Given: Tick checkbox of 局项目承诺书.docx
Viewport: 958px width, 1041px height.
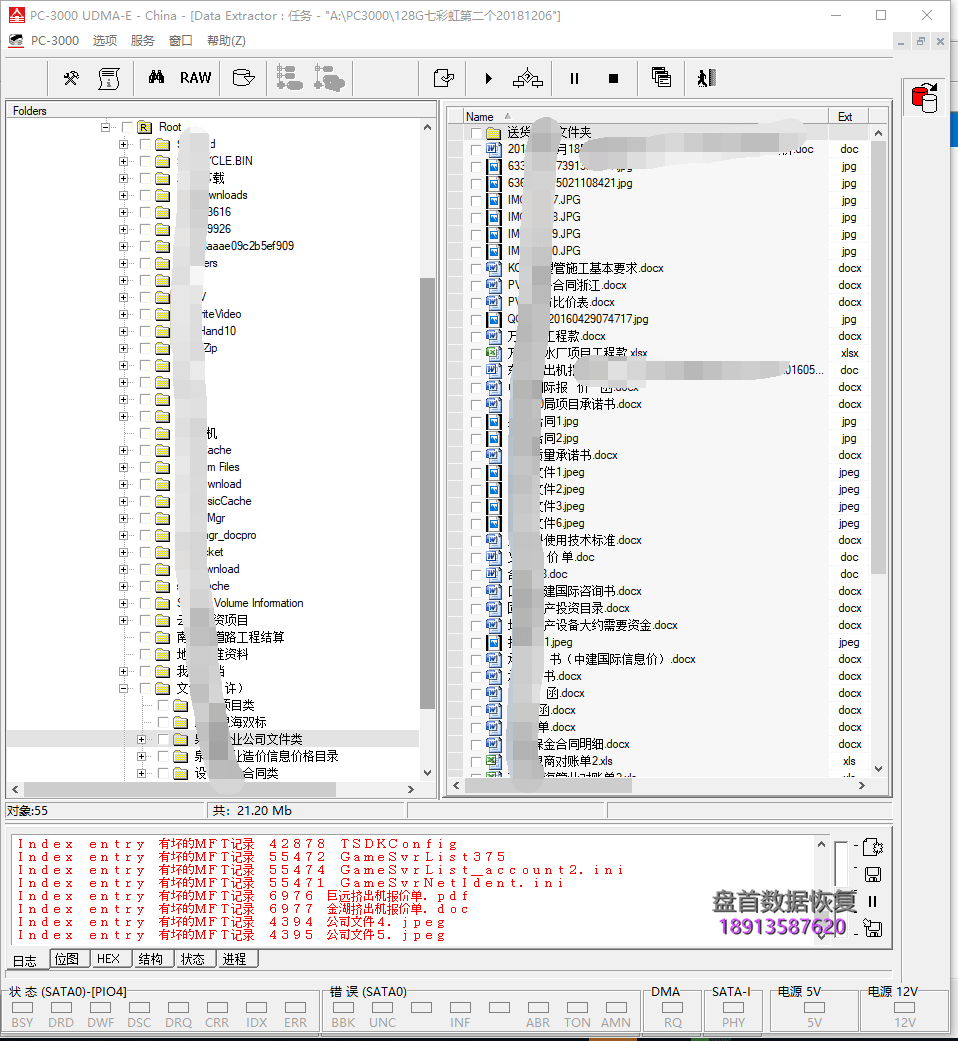Looking at the screenshot, I should point(475,404).
